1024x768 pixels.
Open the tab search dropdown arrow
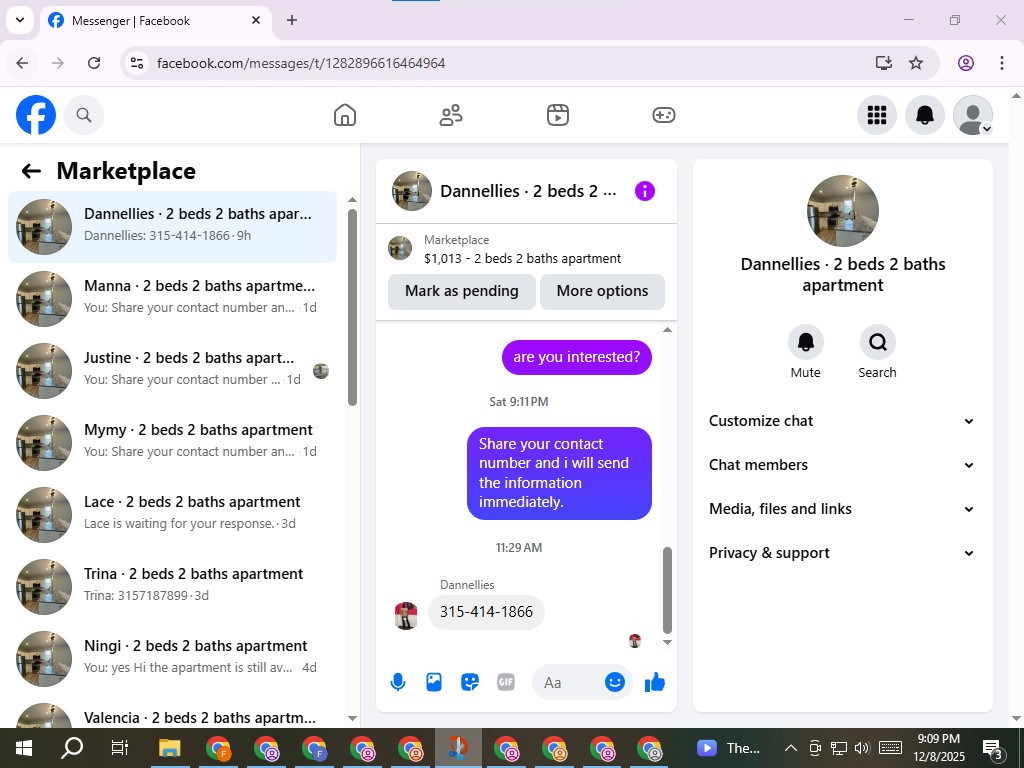(20, 20)
